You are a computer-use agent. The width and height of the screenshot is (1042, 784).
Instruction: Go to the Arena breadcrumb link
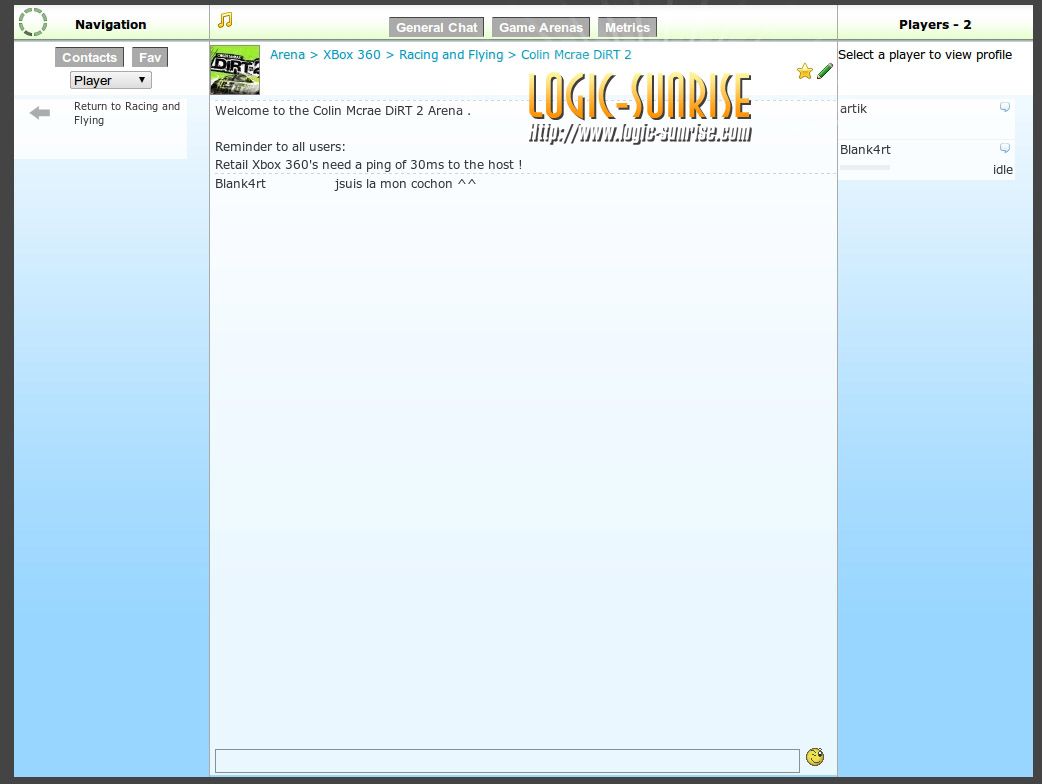[x=287, y=54]
